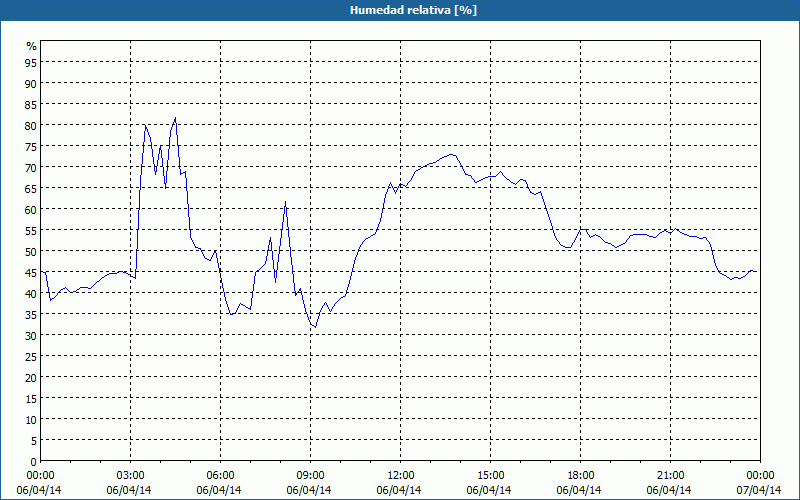Click the 06/04/14 date under 03:00
800x500 pixels.
[x=129, y=490]
